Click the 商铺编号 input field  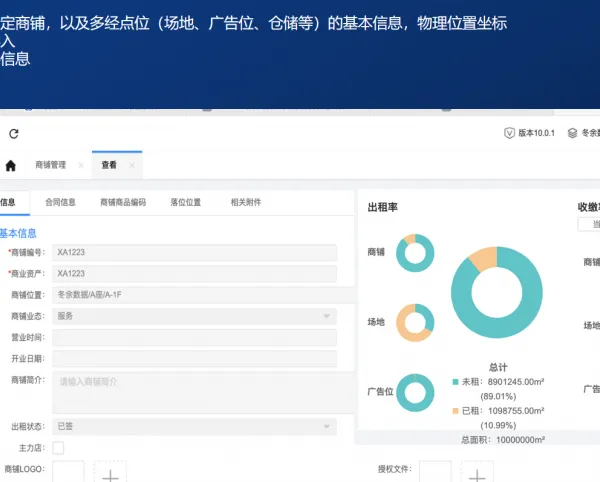(x=194, y=252)
